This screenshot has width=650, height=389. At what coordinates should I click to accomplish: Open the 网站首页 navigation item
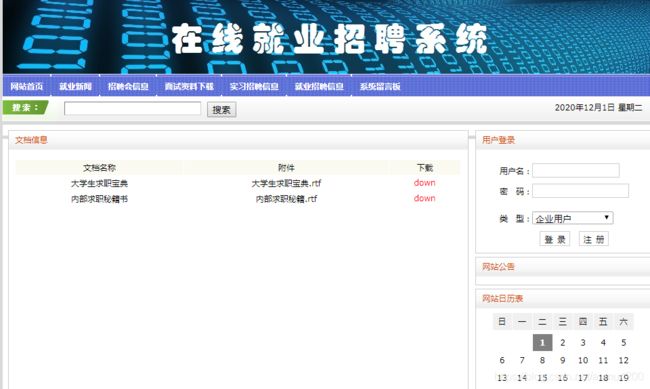click(x=27, y=86)
